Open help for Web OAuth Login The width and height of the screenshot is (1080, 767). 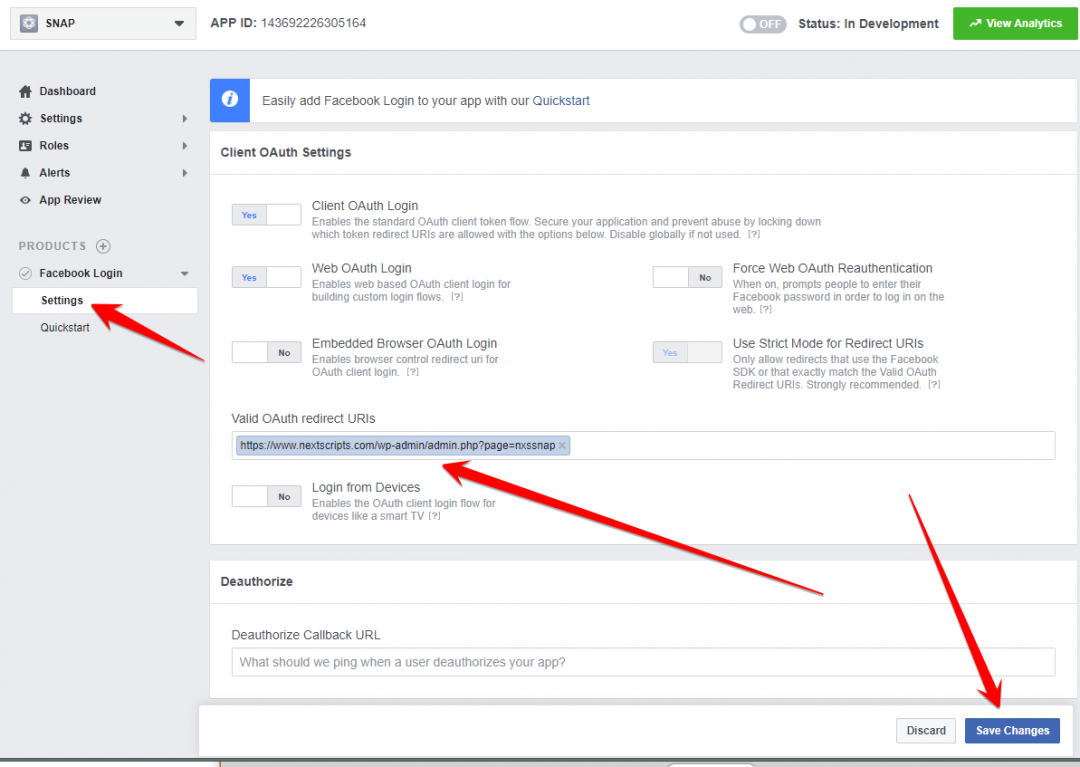tap(457, 297)
